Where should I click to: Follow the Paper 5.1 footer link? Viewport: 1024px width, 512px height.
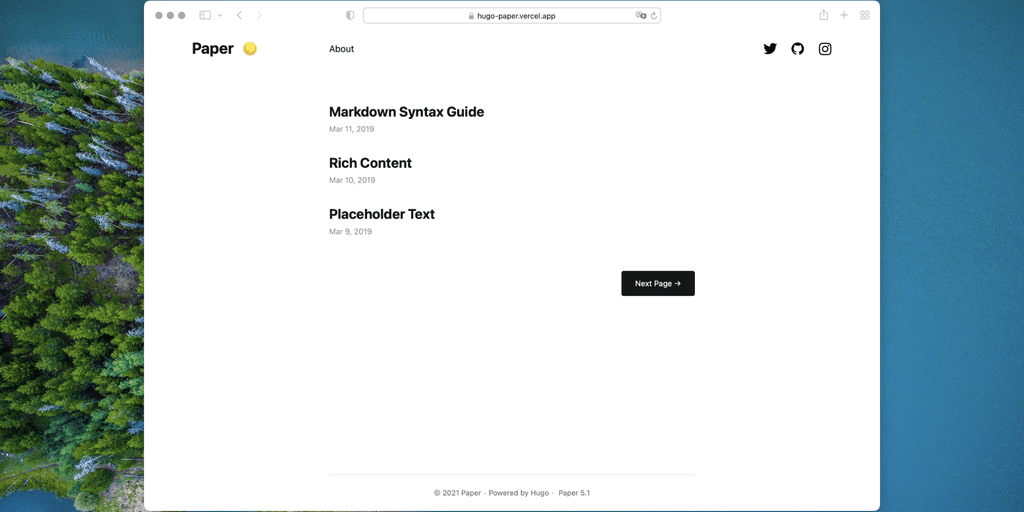574,493
